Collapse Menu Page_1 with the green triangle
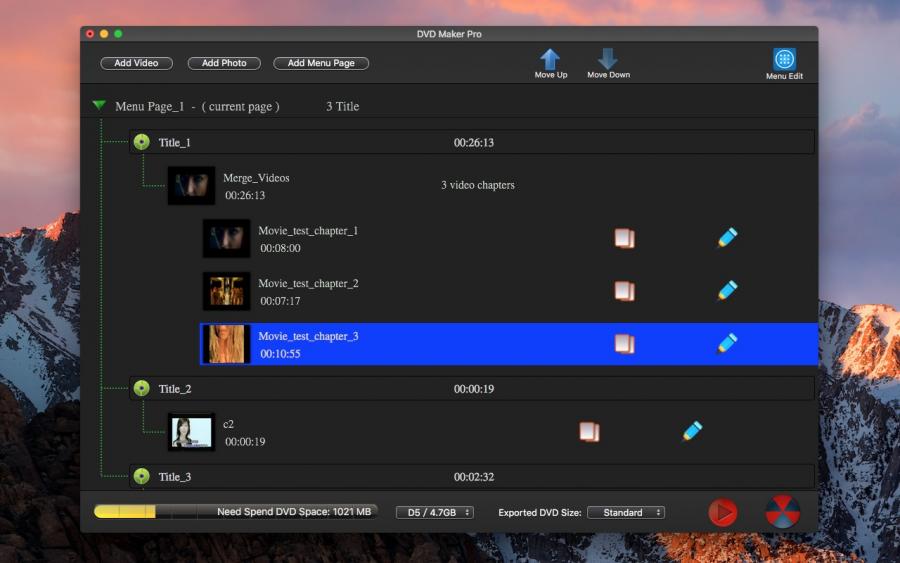This screenshot has height=563, width=900. pyautogui.click(x=99, y=105)
